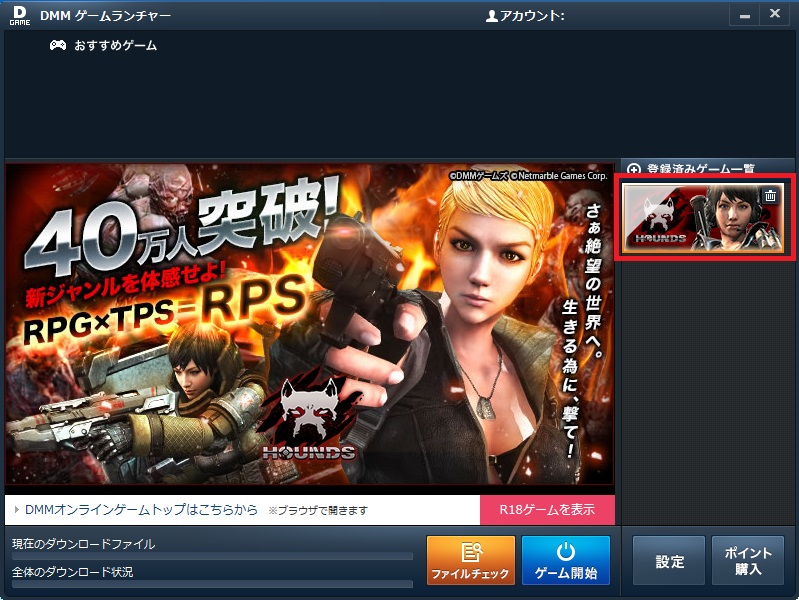Delete HOUNDS using the trash icon
Image resolution: width=799 pixels, height=600 pixels.
[770, 195]
